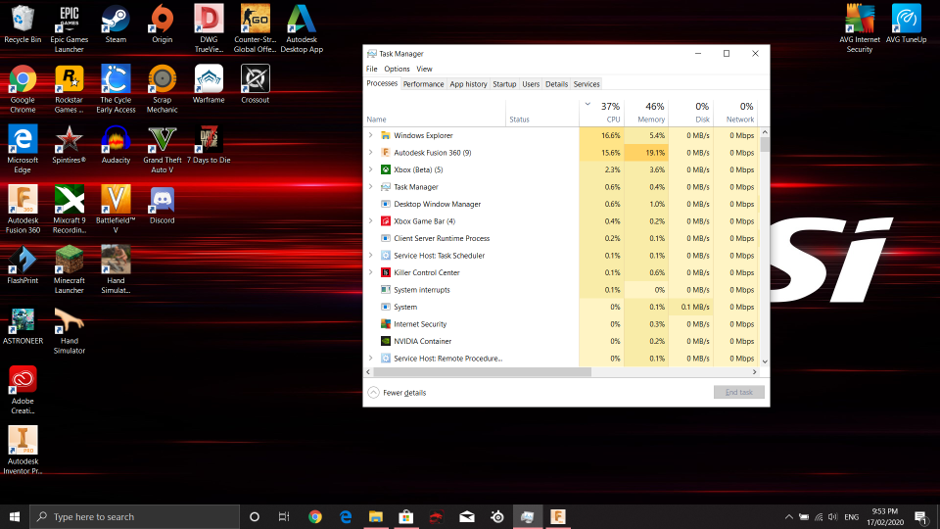The height and width of the screenshot is (529, 940).
Task: Select ASTRONEER desktop icon
Action: [x=23, y=325]
